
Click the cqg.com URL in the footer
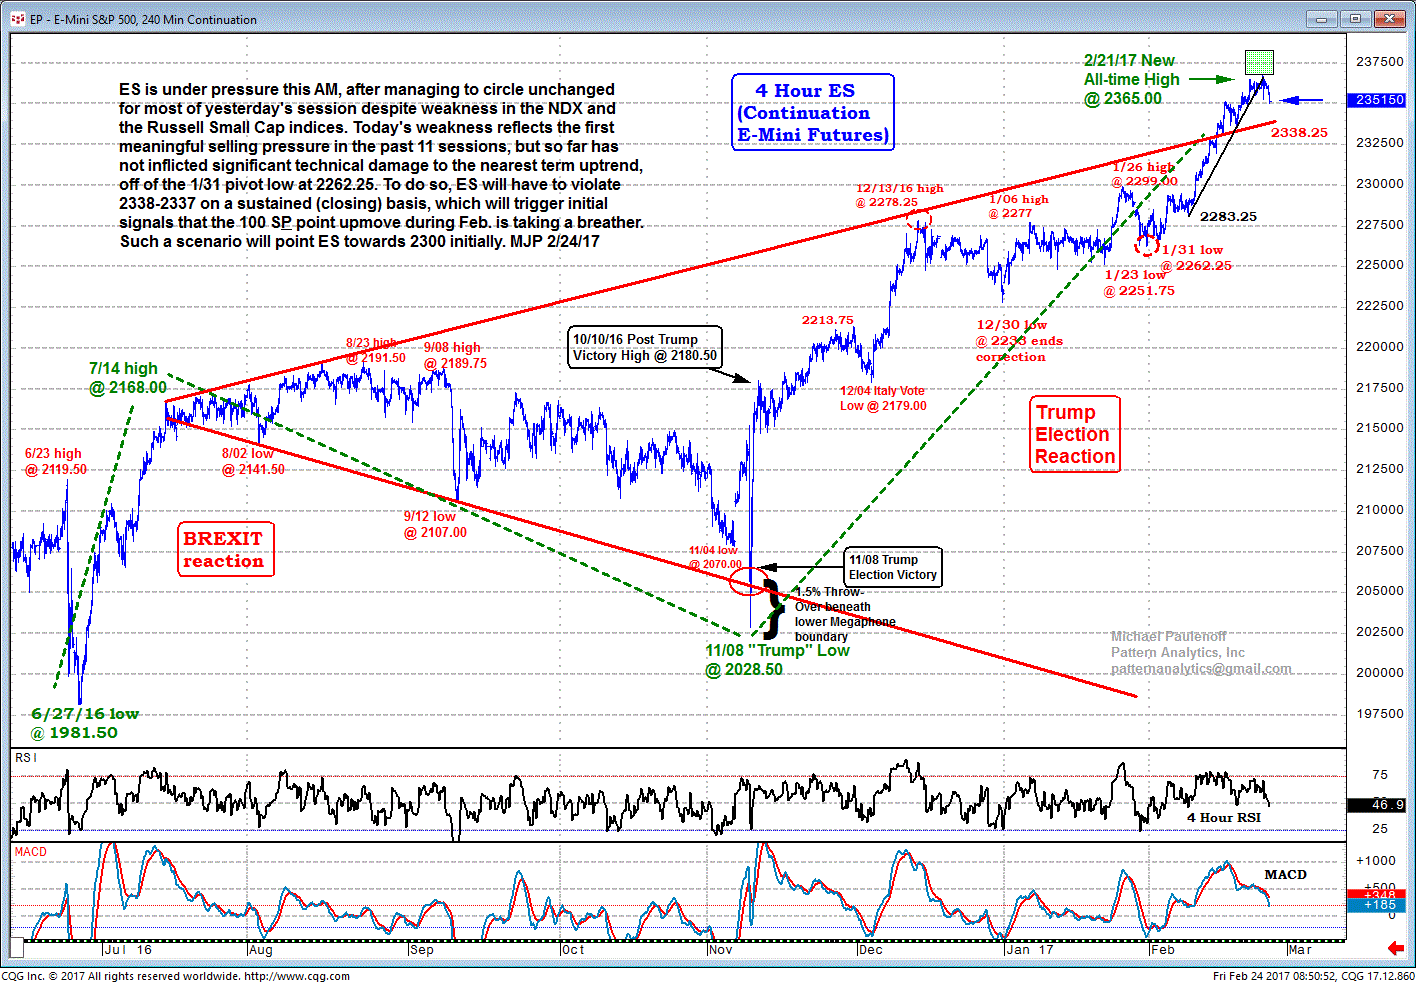click(297, 976)
